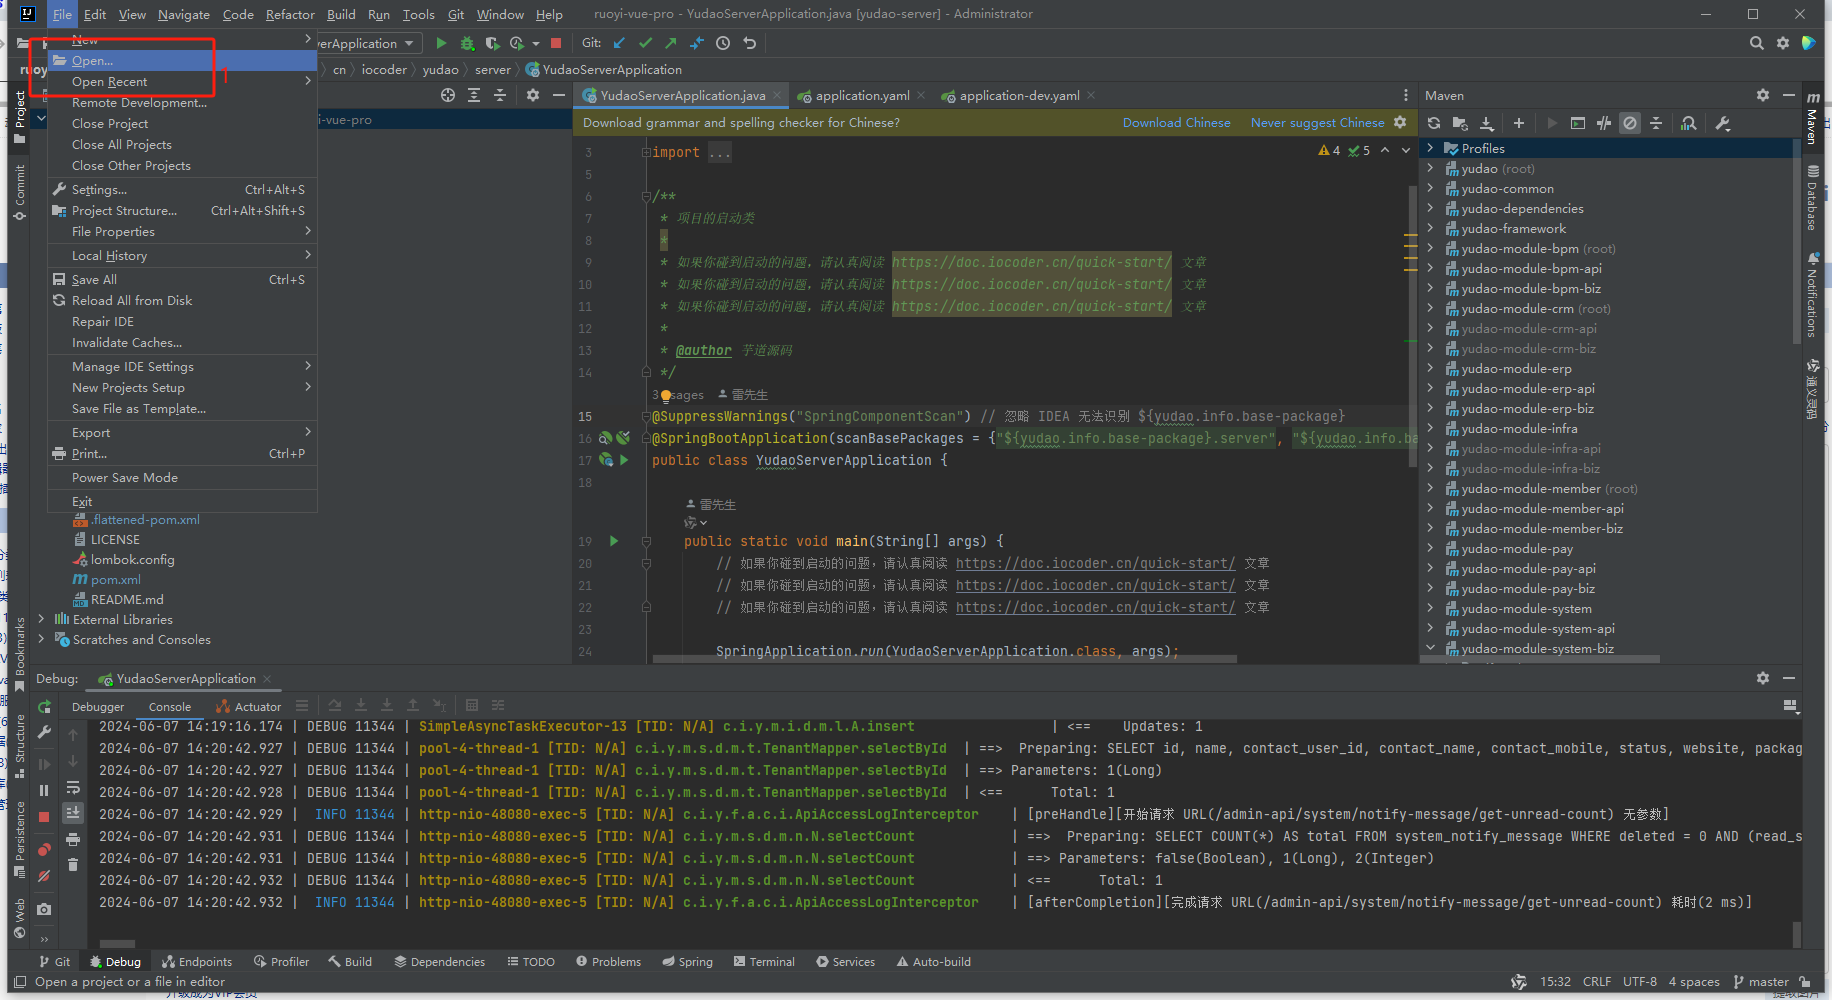Viewport: 1832px width, 1000px height.
Task: Click the Download Chinese link
Action: coord(1176,123)
